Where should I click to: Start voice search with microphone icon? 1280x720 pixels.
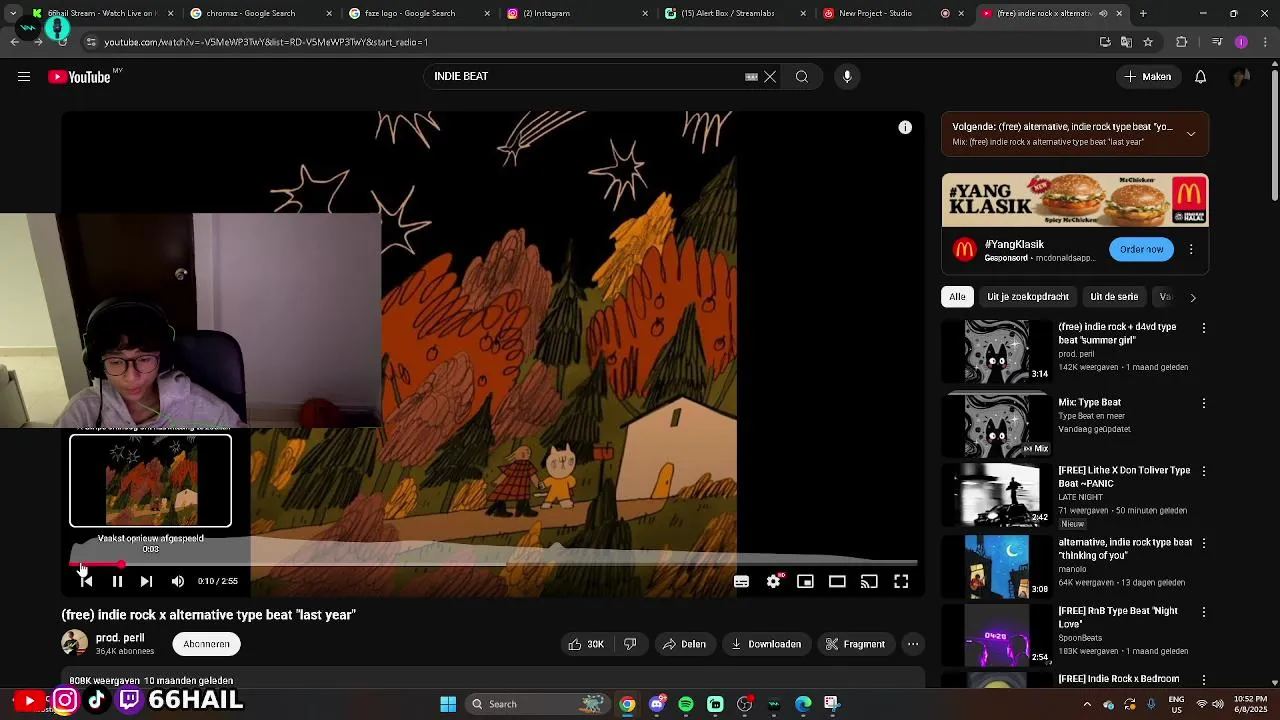(x=847, y=77)
